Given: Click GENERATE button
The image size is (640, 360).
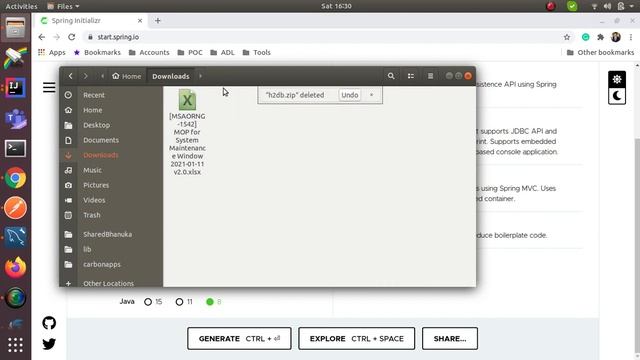Looking at the screenshot, I should coord(239,338).
